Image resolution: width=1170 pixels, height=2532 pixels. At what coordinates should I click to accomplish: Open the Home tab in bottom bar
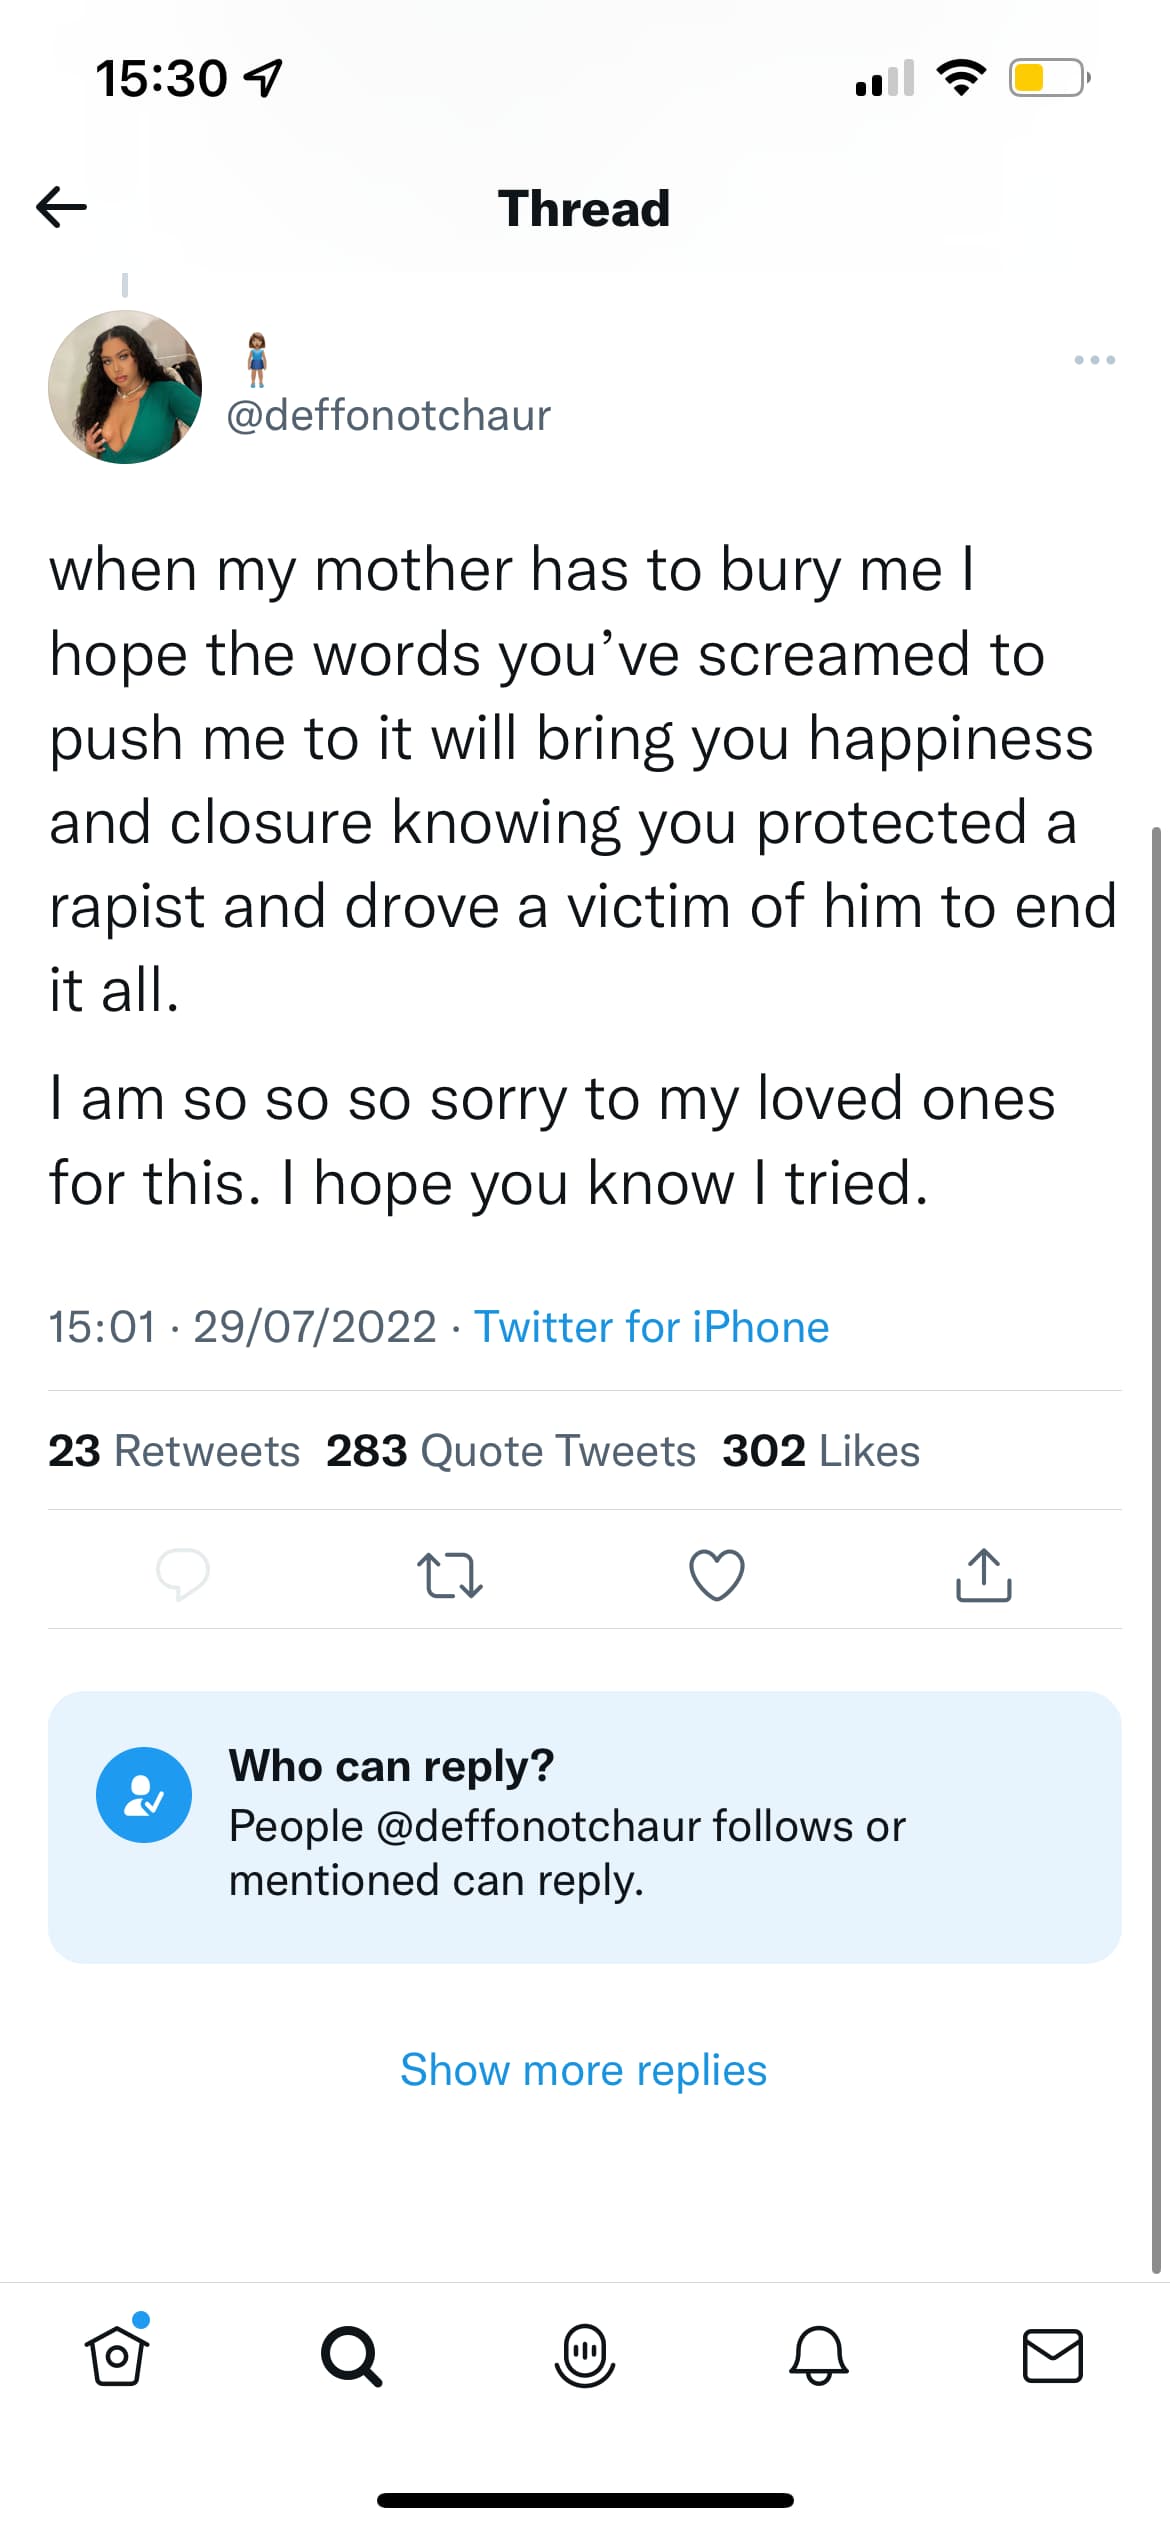pos(117,2352)
